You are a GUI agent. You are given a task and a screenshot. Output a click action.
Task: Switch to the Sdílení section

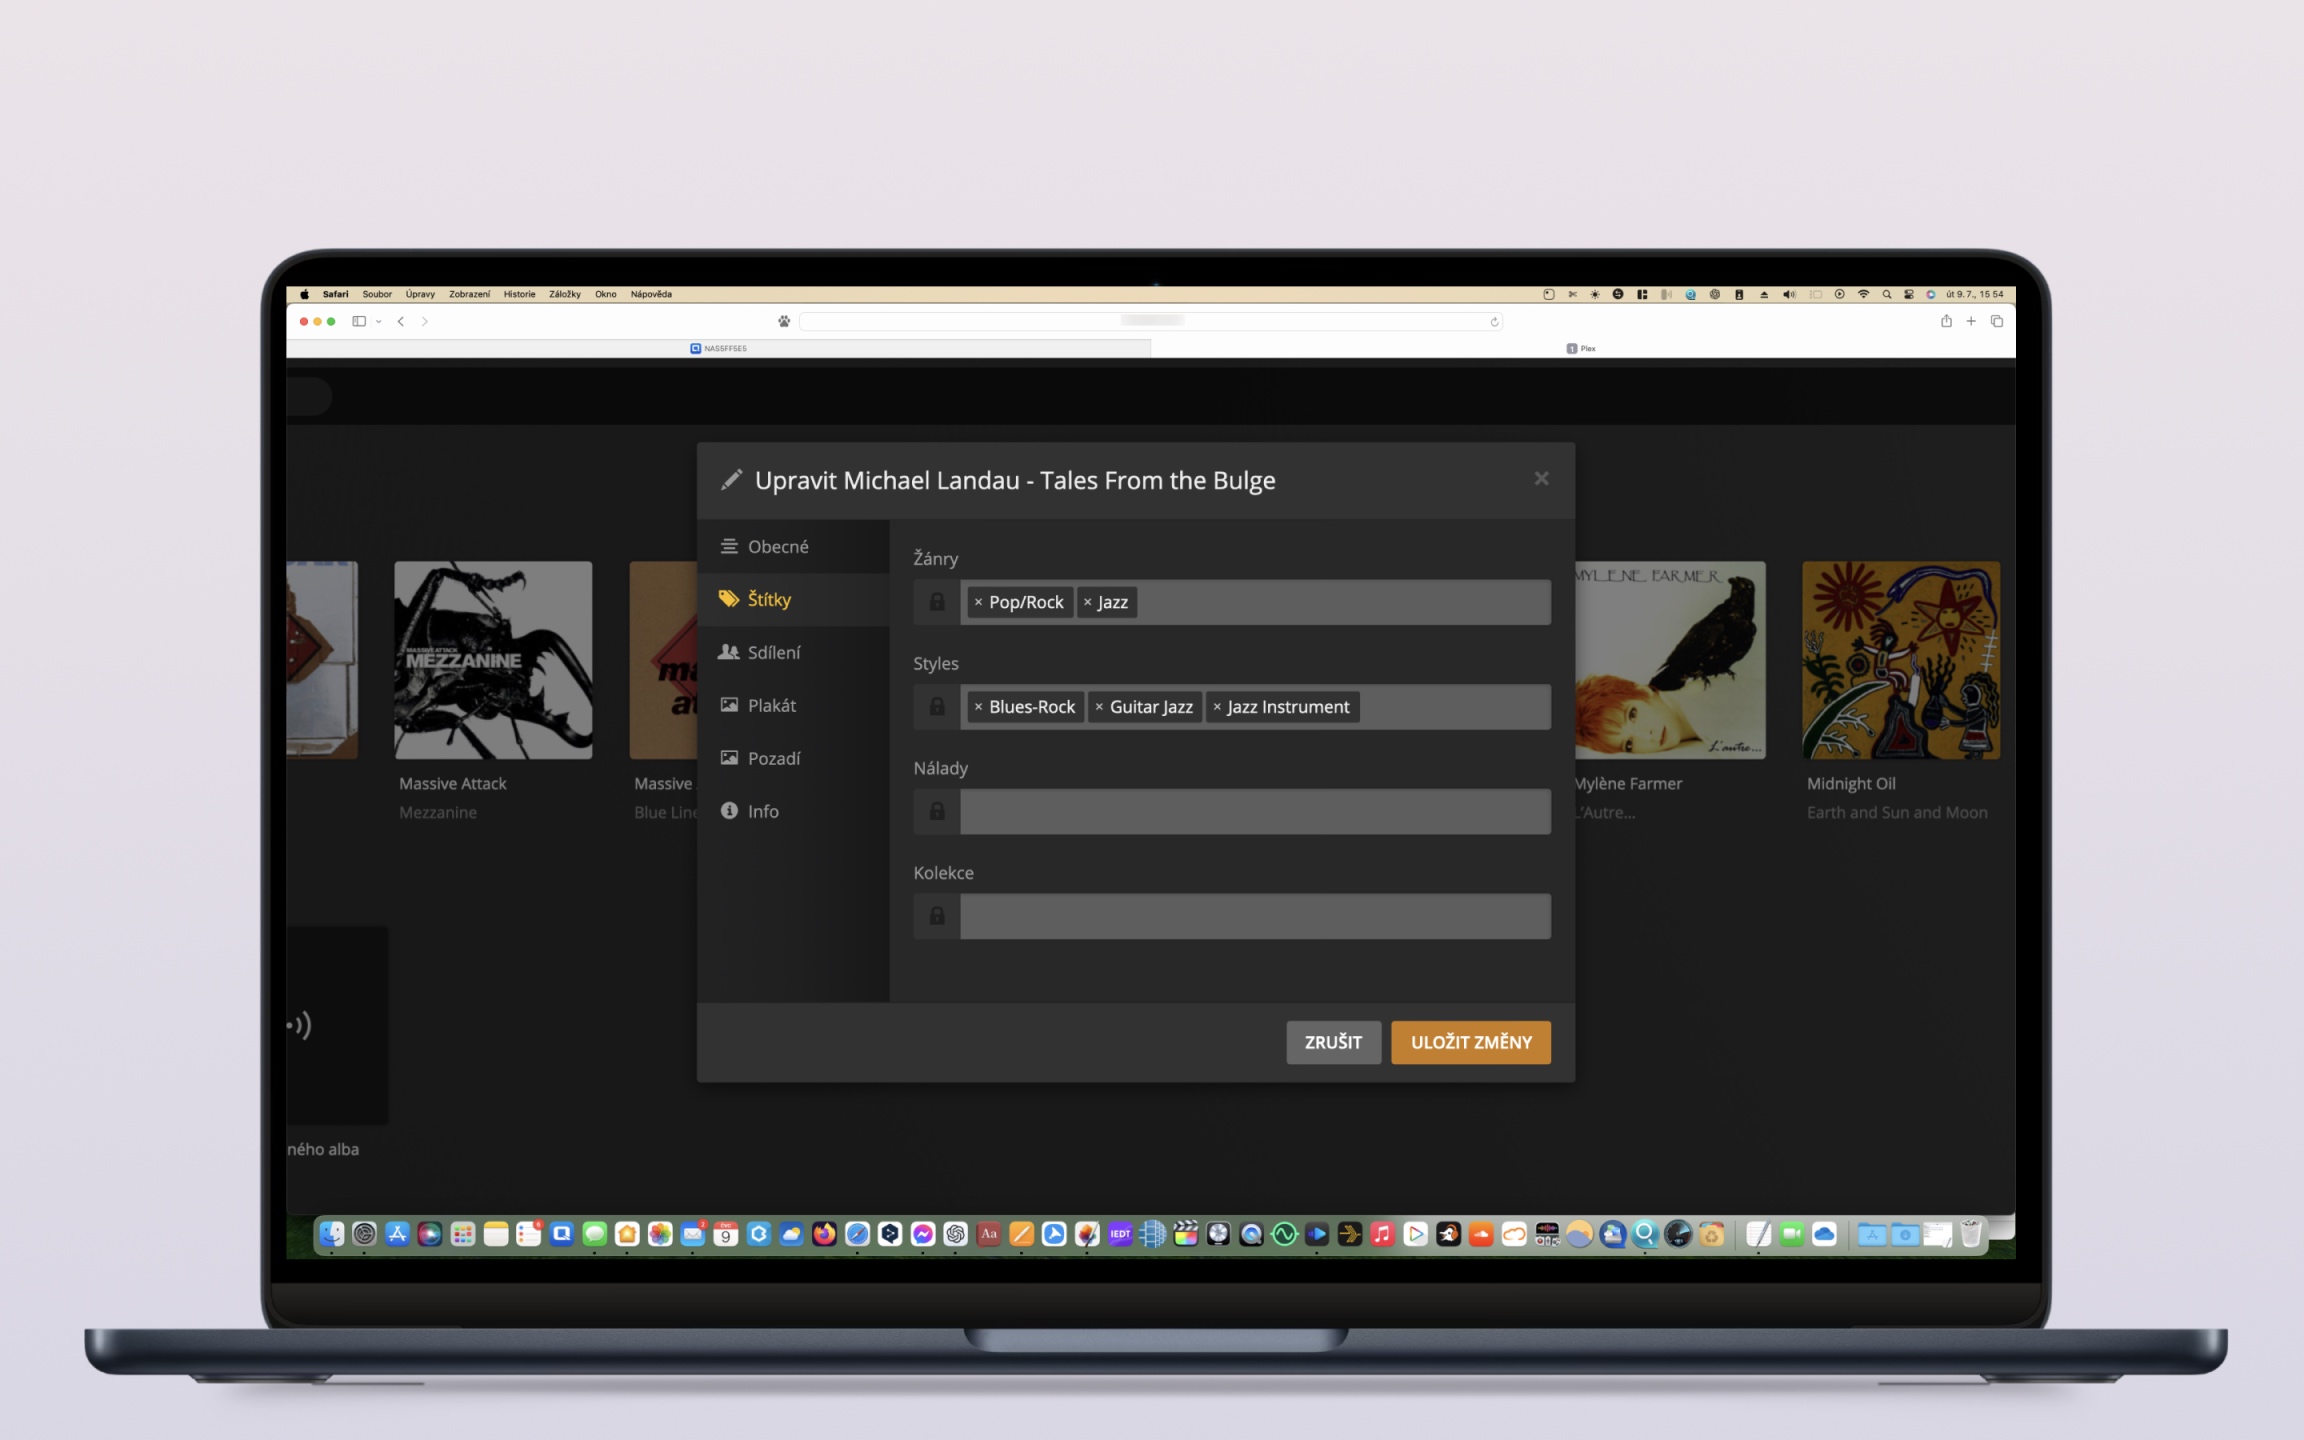coord(773,653)
